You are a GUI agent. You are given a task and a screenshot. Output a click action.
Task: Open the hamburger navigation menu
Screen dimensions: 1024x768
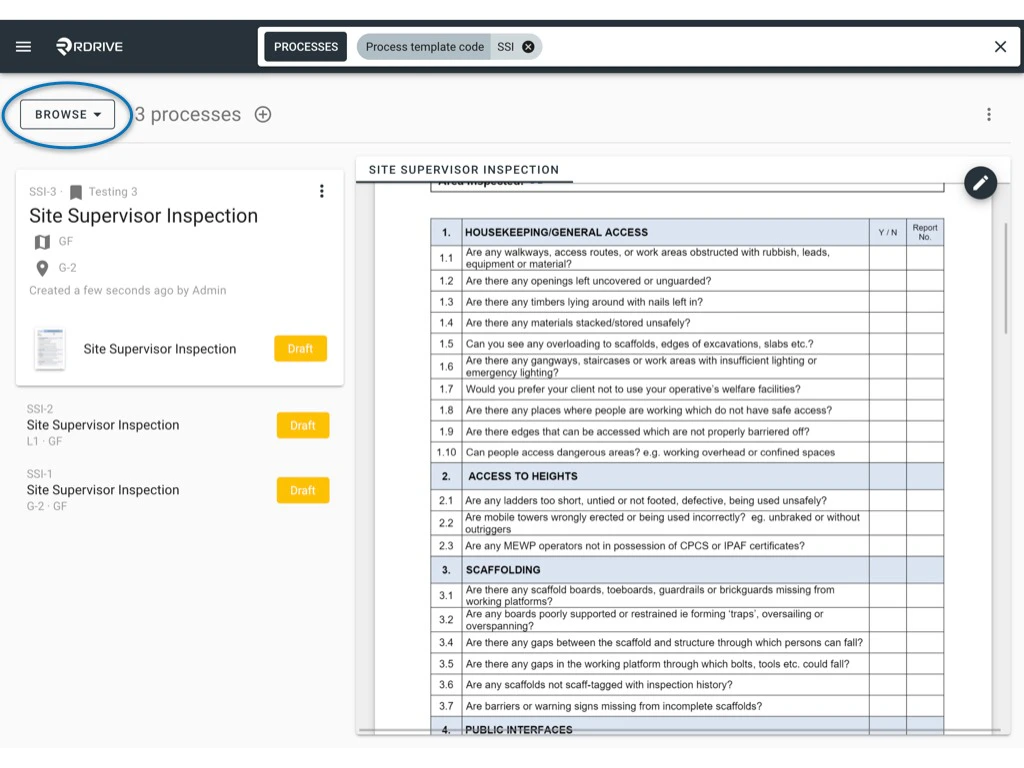(24, 46)
